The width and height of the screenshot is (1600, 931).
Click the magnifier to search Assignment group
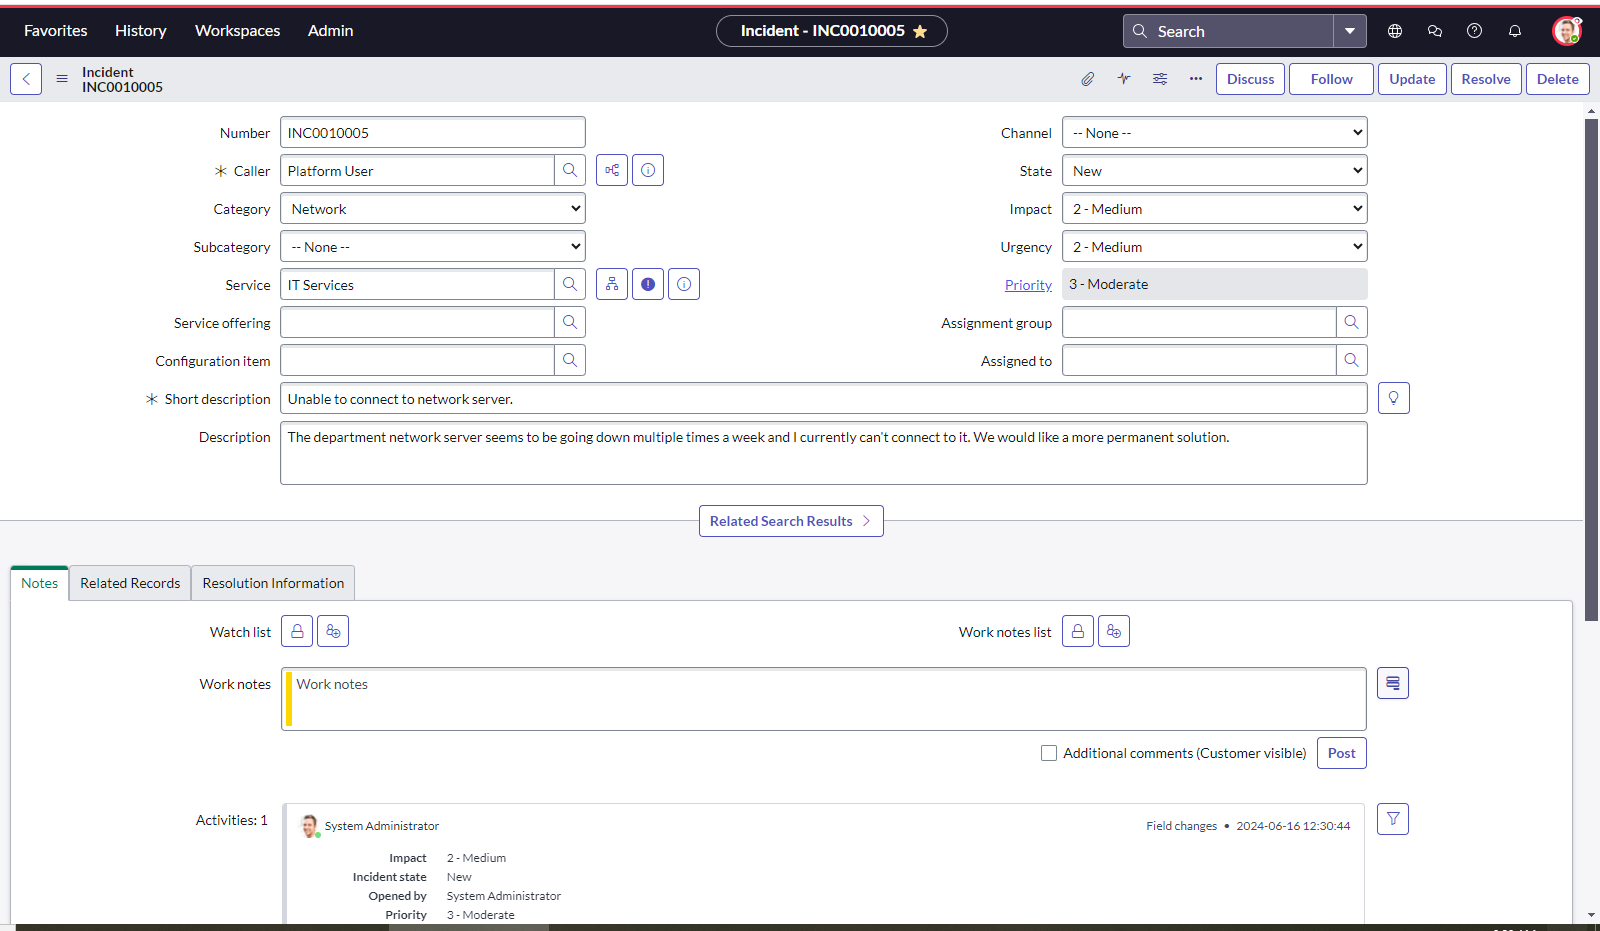(x=1352, y=322)
